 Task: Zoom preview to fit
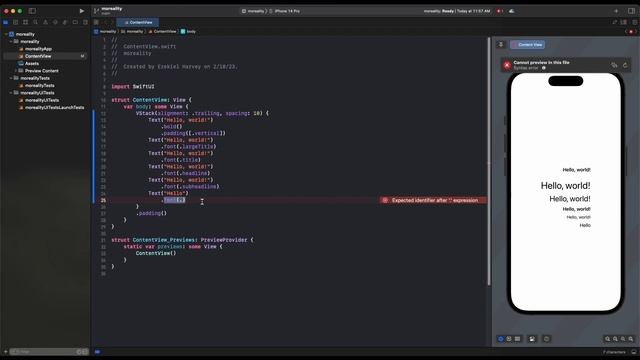[x=623, y=339]
